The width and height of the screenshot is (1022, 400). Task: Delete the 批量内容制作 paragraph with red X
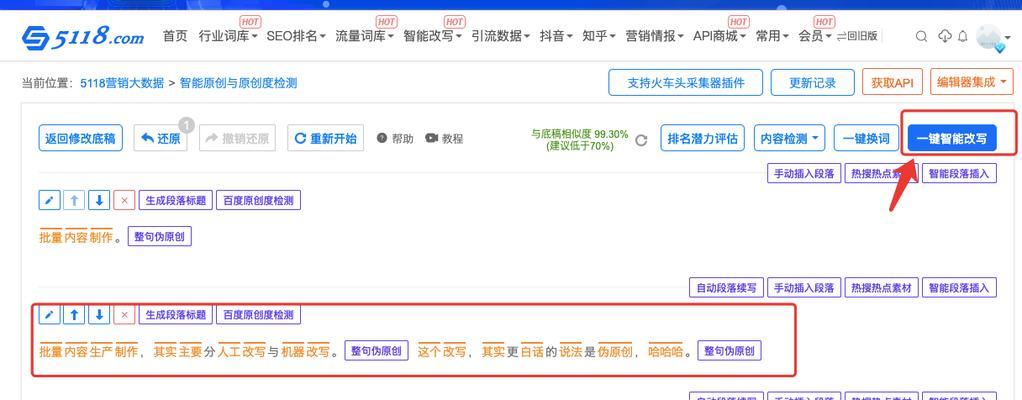124,200
